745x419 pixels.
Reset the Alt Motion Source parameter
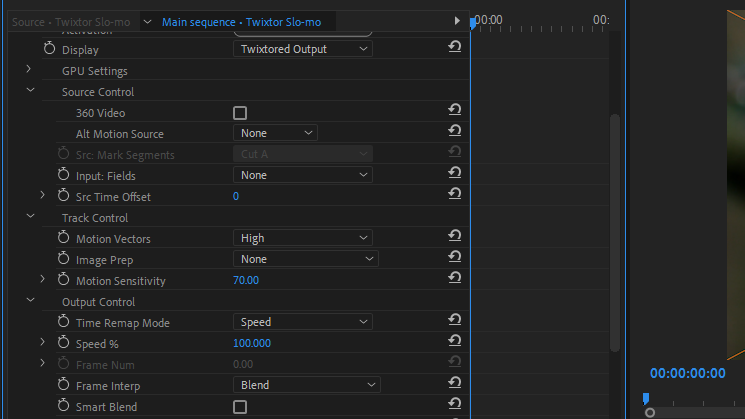coord(455,130)
